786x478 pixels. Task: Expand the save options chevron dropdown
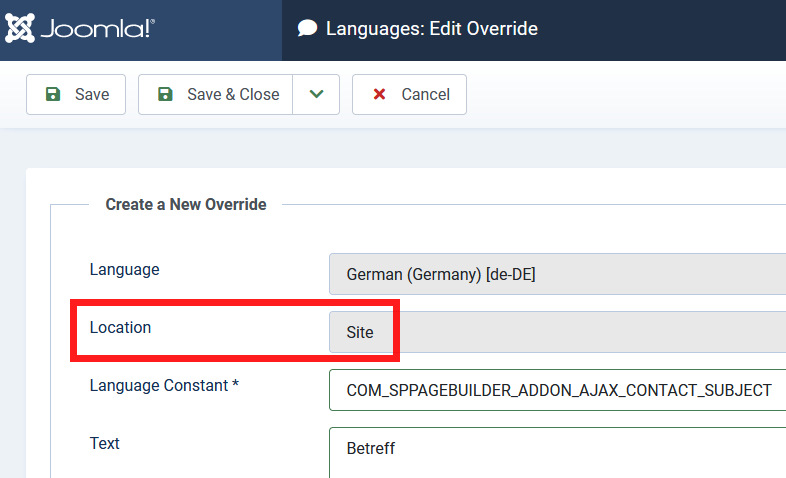pos(316,94)
